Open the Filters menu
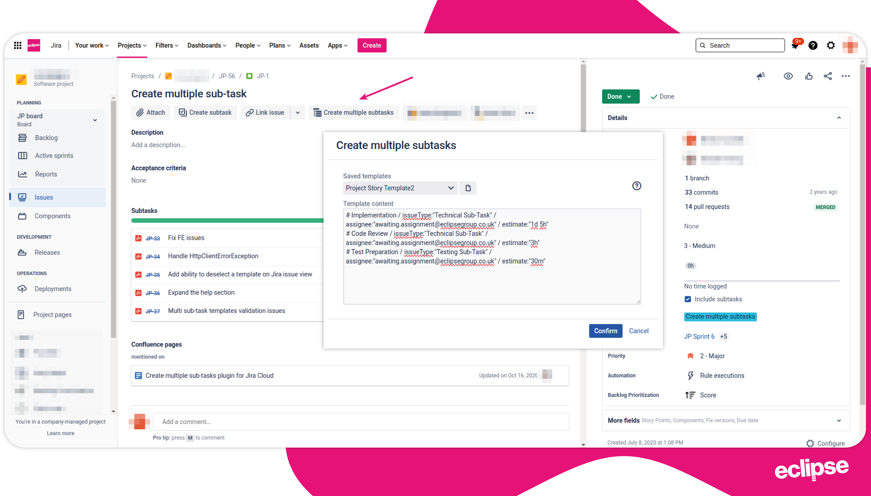Viewport: 871px width, 496px height. 167,46
